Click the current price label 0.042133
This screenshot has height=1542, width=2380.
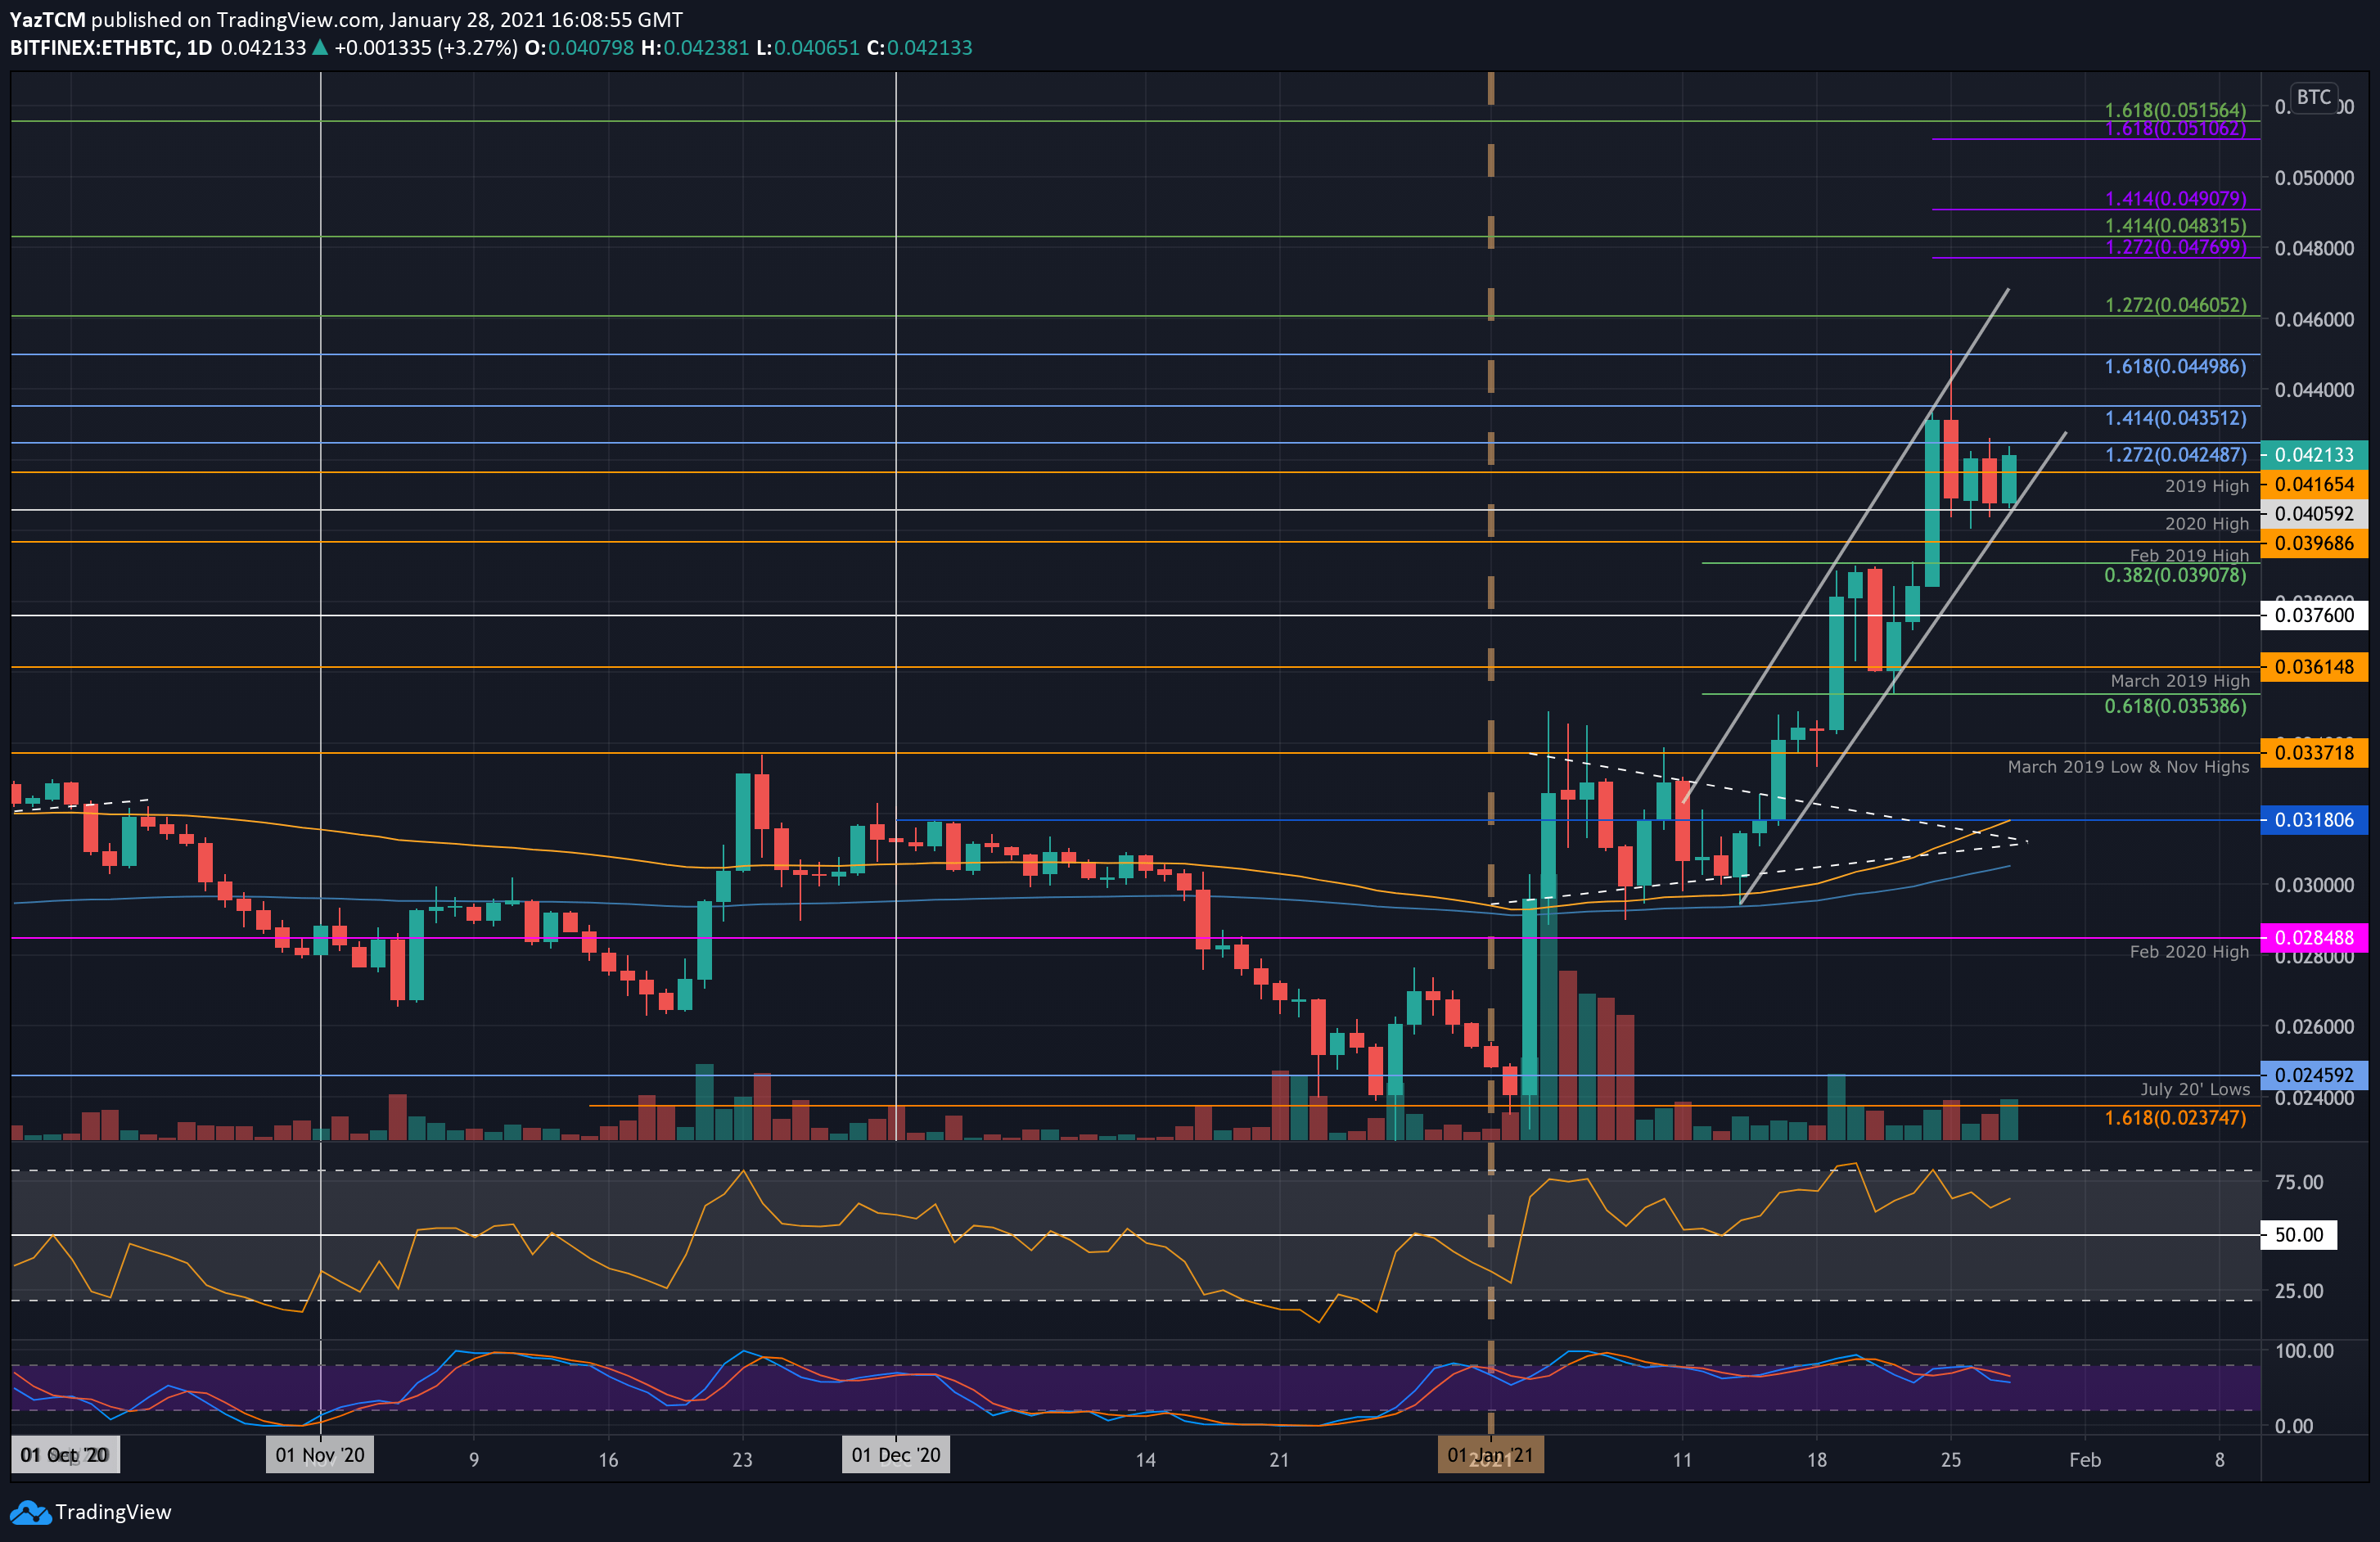point(2314,455)
